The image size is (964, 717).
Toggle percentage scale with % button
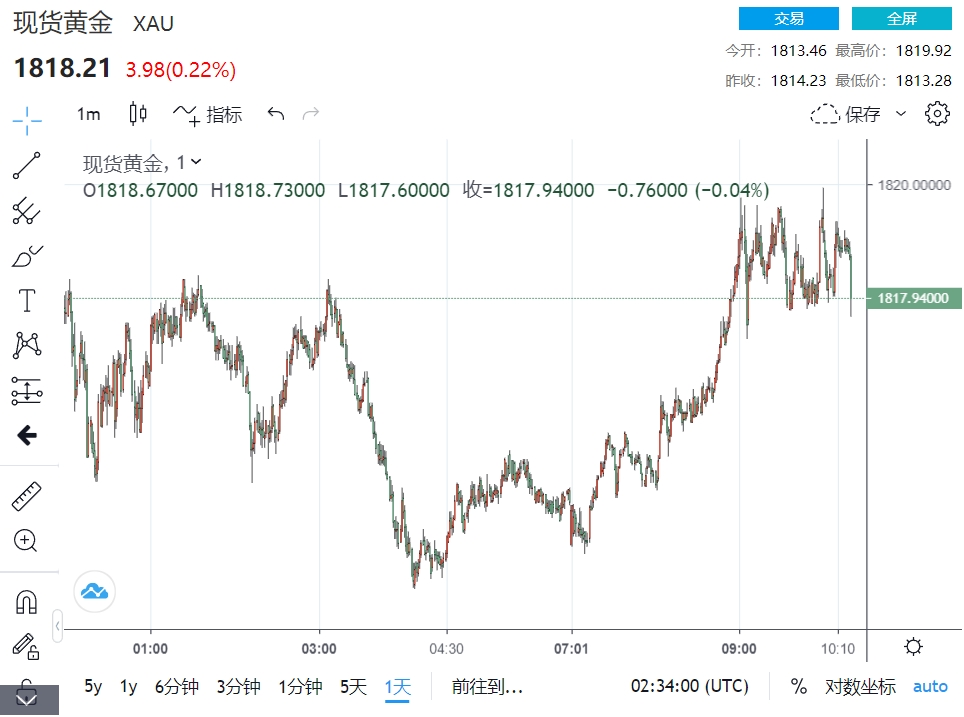point(798,687)
